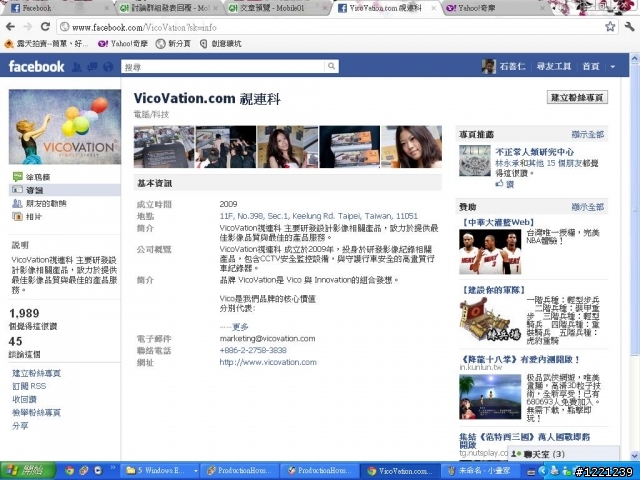Viewport: 640px width, 480px height.
Task: Expand the '更多' description link
Action: (240, 327)
